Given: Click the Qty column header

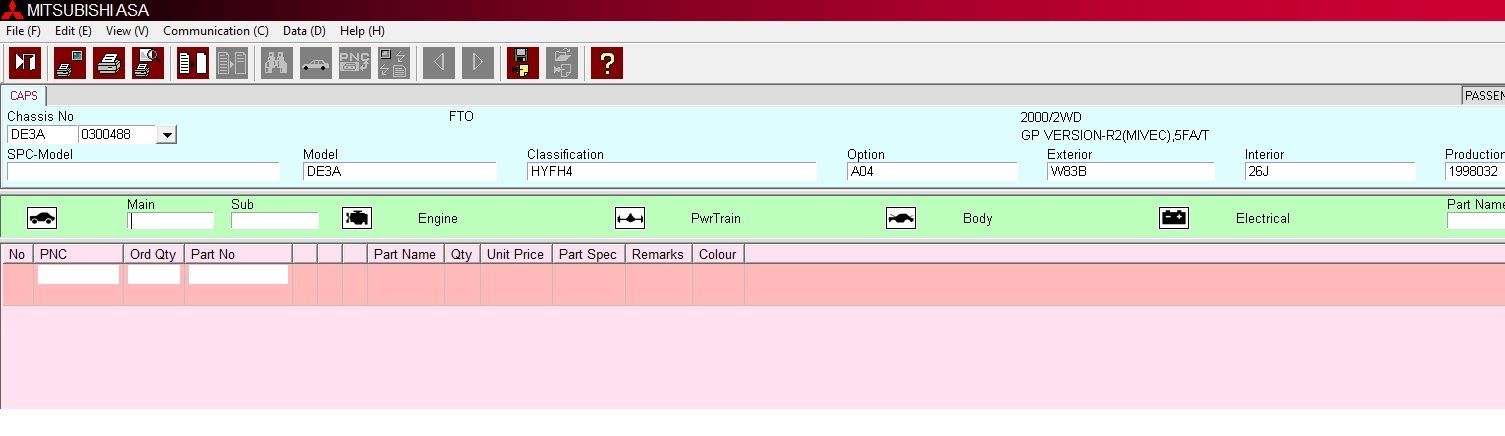Looking at the screenshot, I should pos(462,254).
